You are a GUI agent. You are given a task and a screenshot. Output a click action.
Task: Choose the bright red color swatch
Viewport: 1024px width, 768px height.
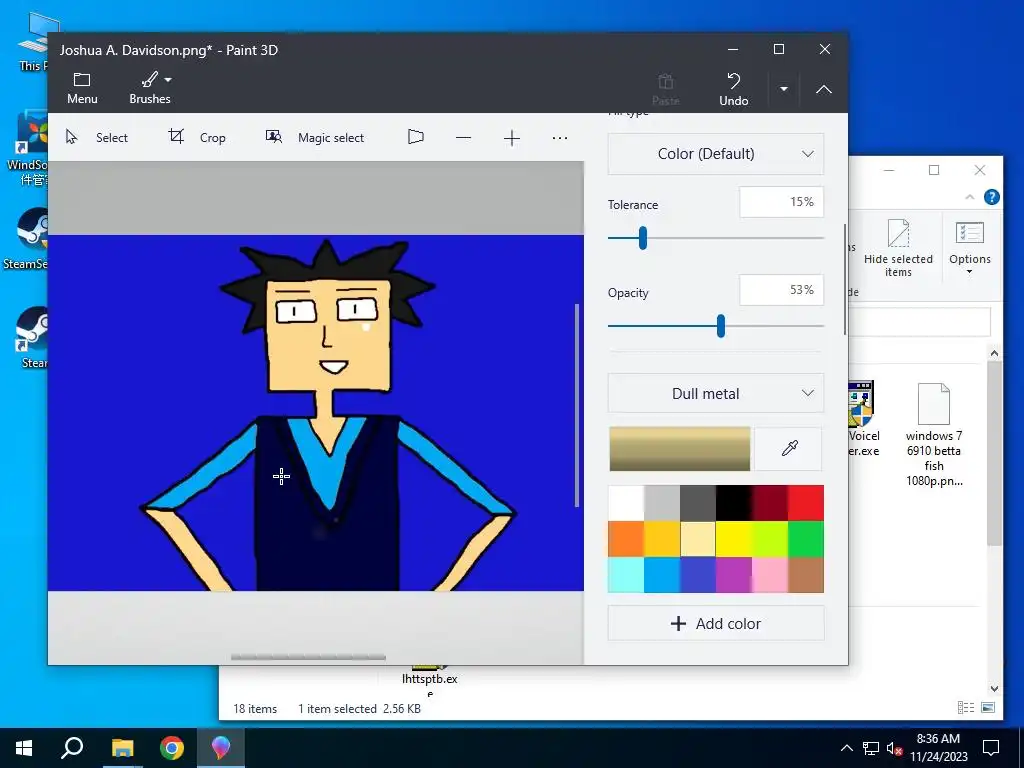click(x=806, y=503)
